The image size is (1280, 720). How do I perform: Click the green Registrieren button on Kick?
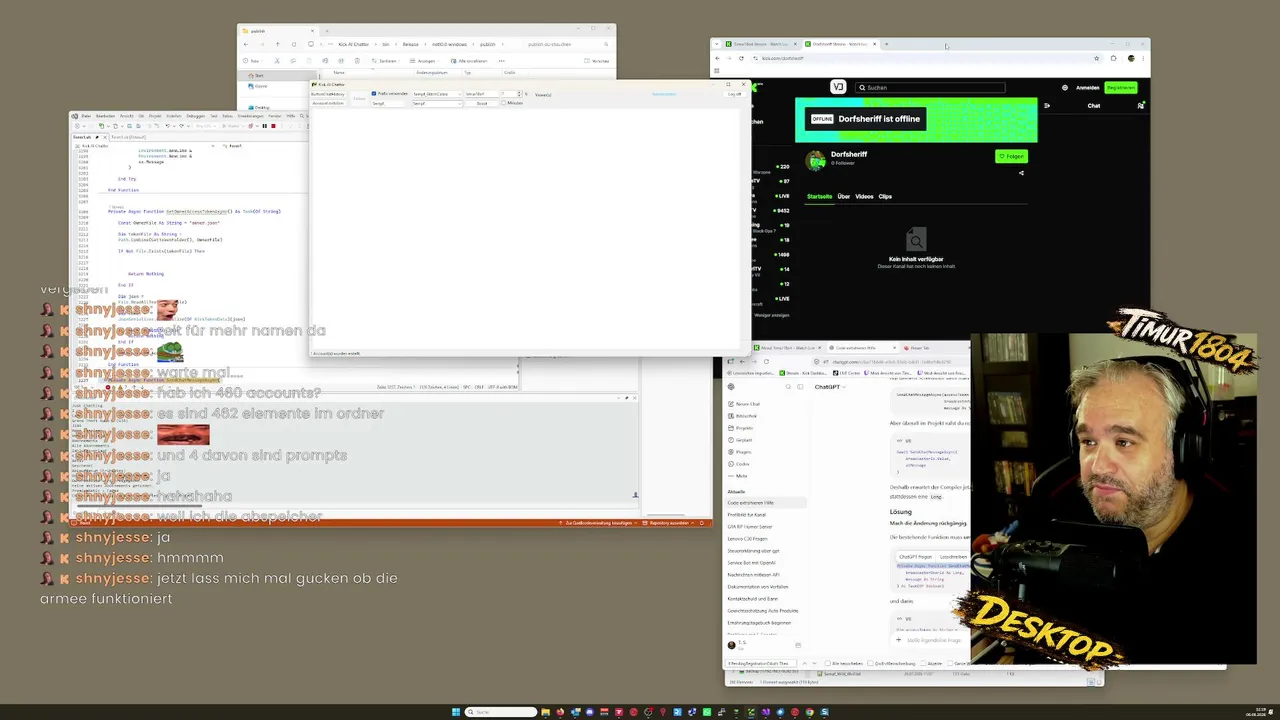[1121, 88]
